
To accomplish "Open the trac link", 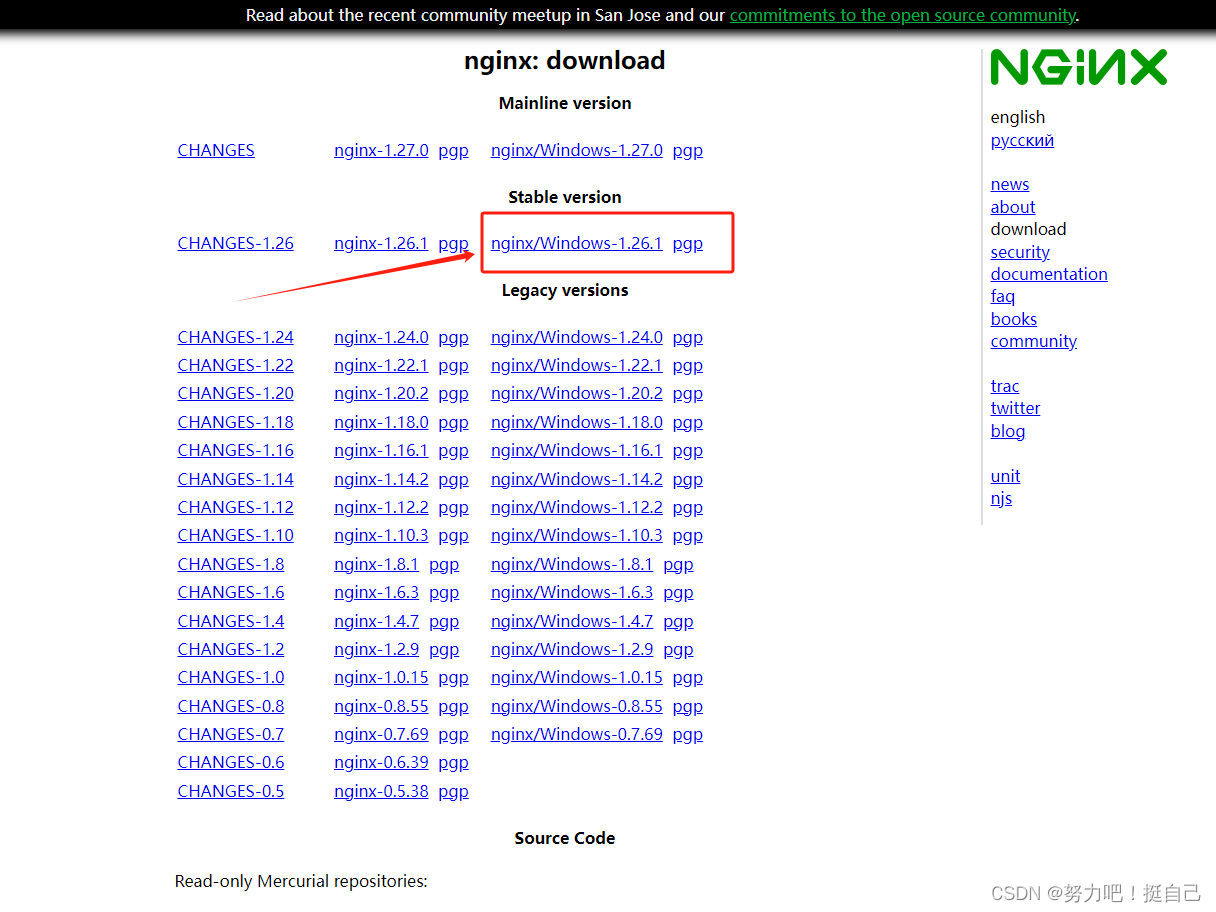I will click(x=1005, y=386).
